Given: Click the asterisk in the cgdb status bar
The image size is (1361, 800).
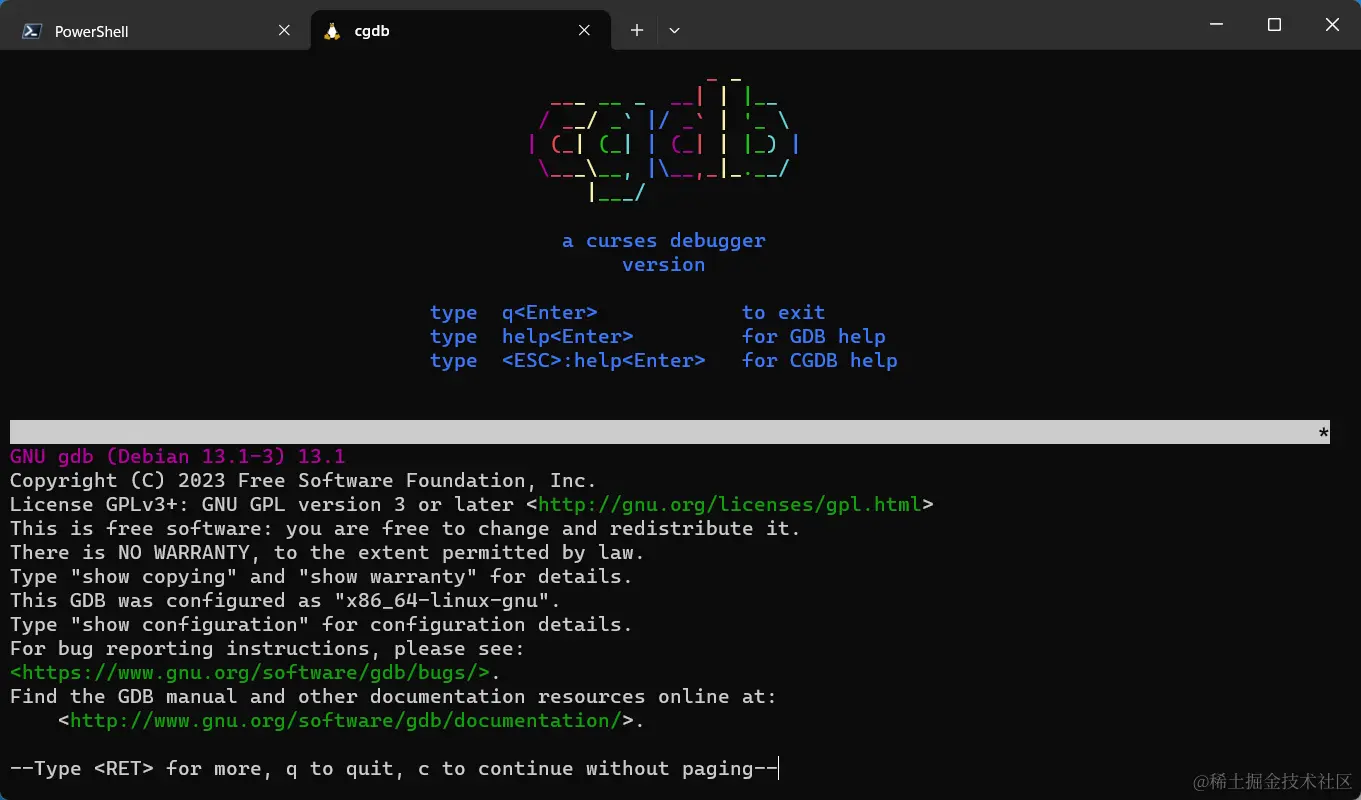Looking at the screenshot, I should coord(1324,434).
